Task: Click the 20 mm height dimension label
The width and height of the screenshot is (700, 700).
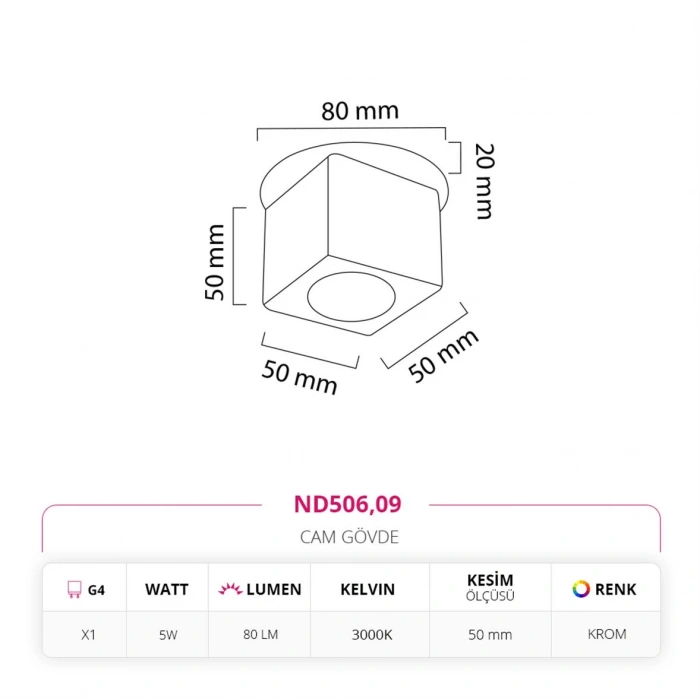Action: point(483,182)
